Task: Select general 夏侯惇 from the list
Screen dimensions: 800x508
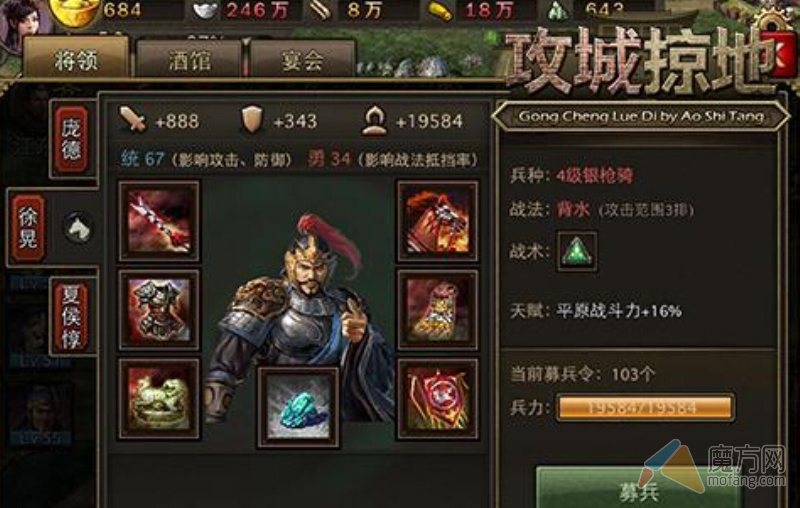Action: click(x=71, y=317)
